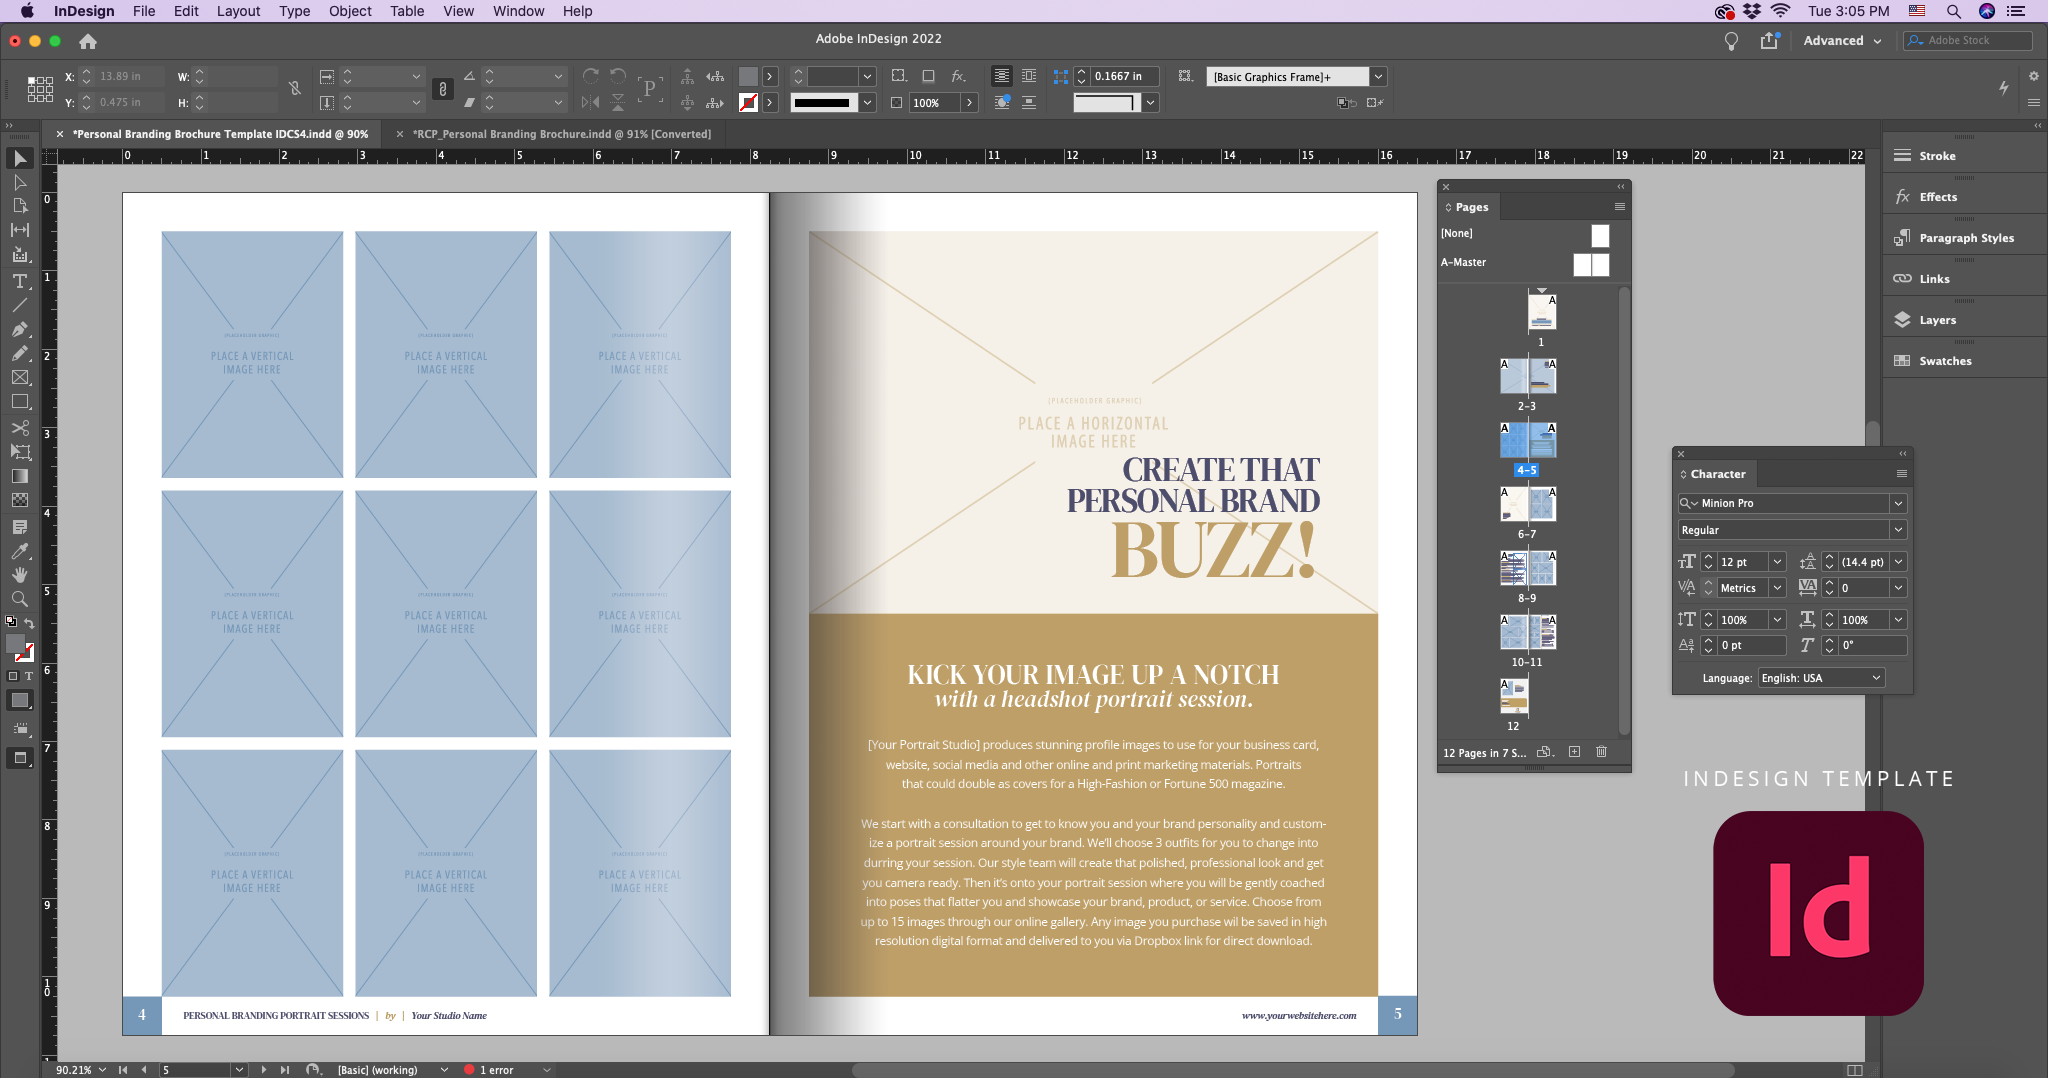Image resolution: width=2048 pixels, height=1078 pixels.
Task: Select the Scissors tool in the toolbar
Action: click(20, 428)
